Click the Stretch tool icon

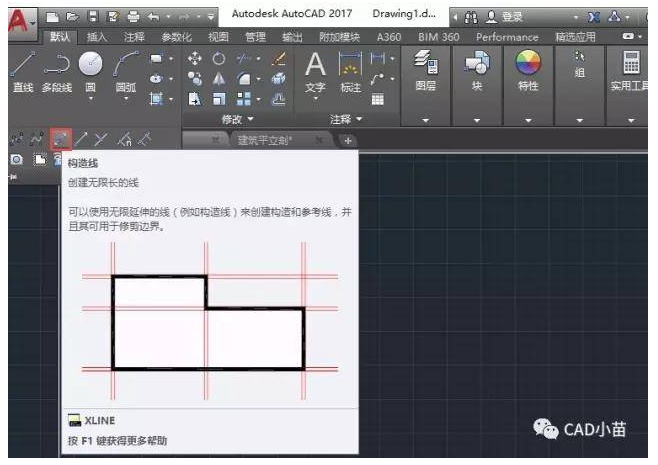pos(195,99)
